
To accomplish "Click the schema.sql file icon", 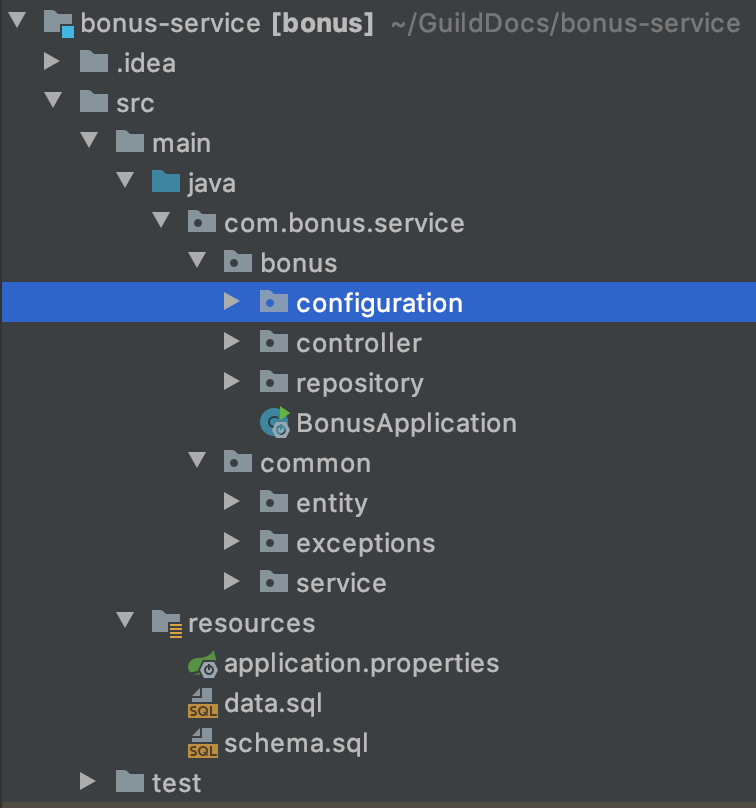I will pyautogui.click(x=202, y=743).
